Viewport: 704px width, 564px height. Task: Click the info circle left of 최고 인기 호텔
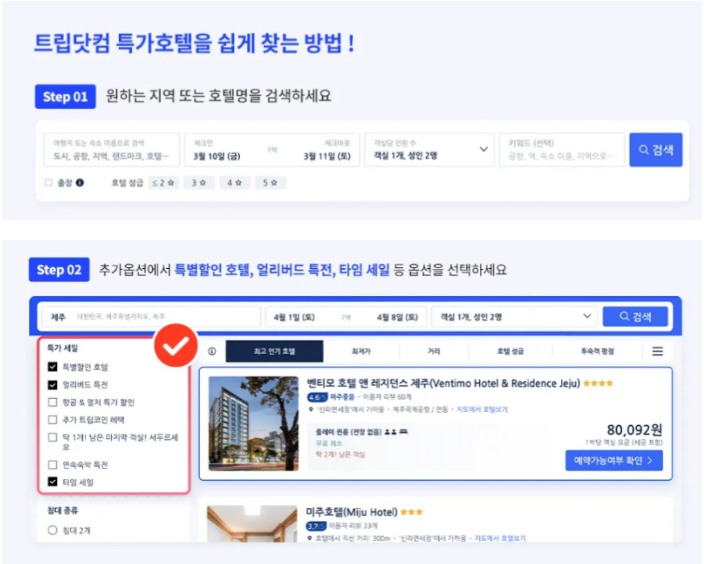pos(212,351)
